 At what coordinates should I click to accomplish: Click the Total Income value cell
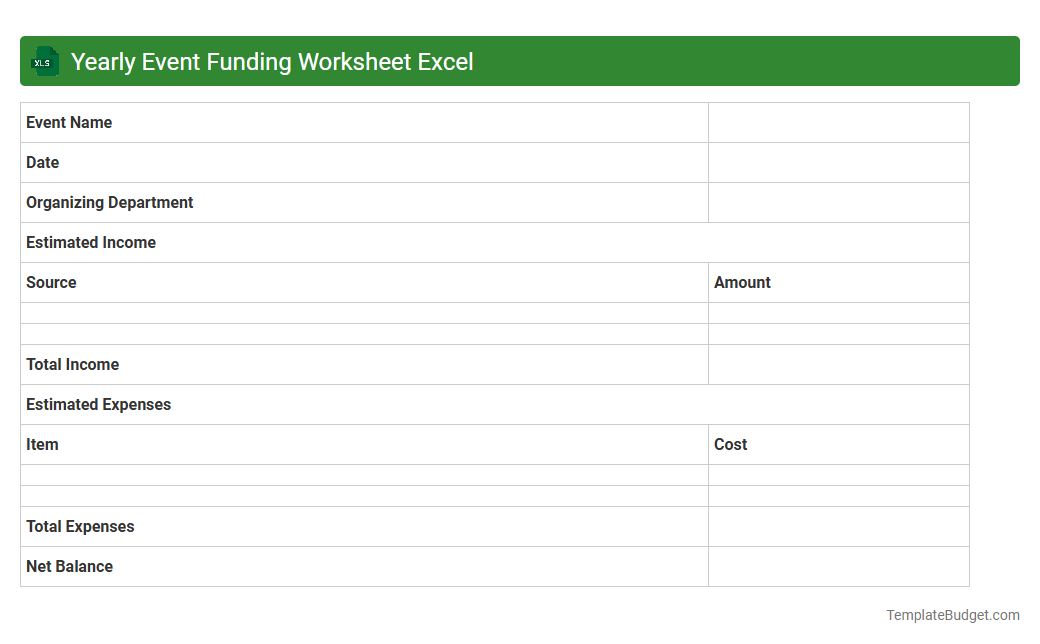838,364
